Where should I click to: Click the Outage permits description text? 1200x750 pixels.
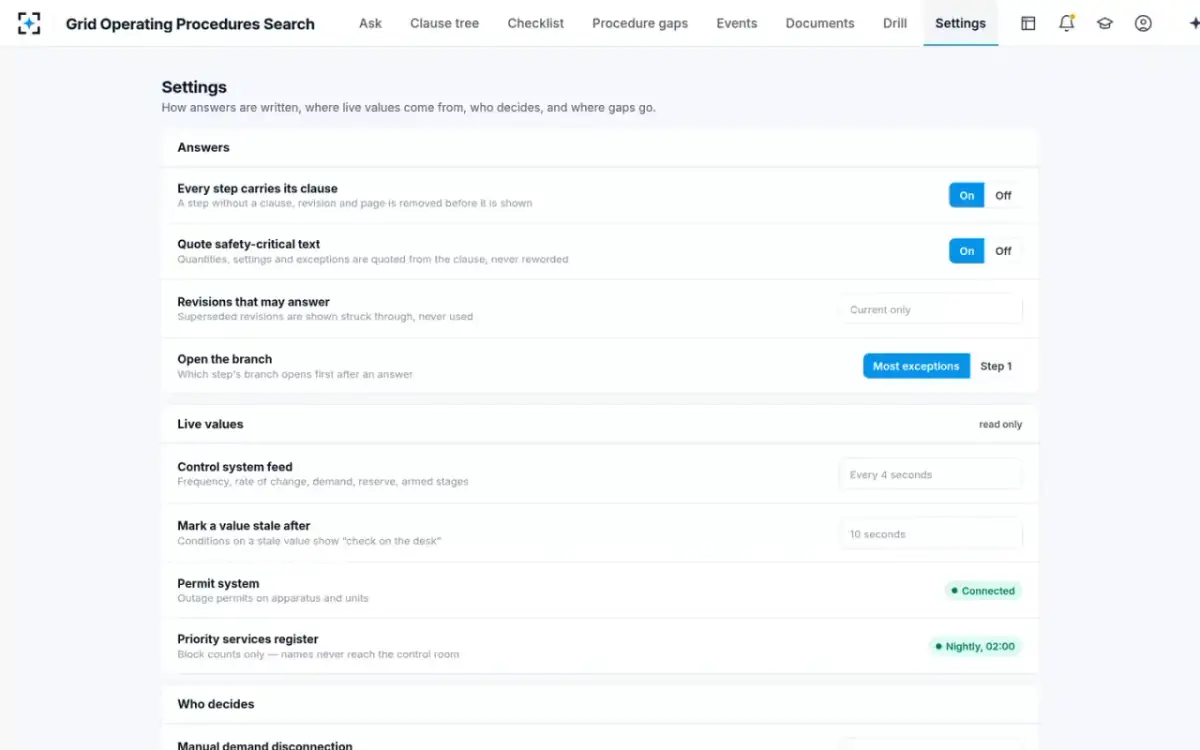(x=273, y=598)
